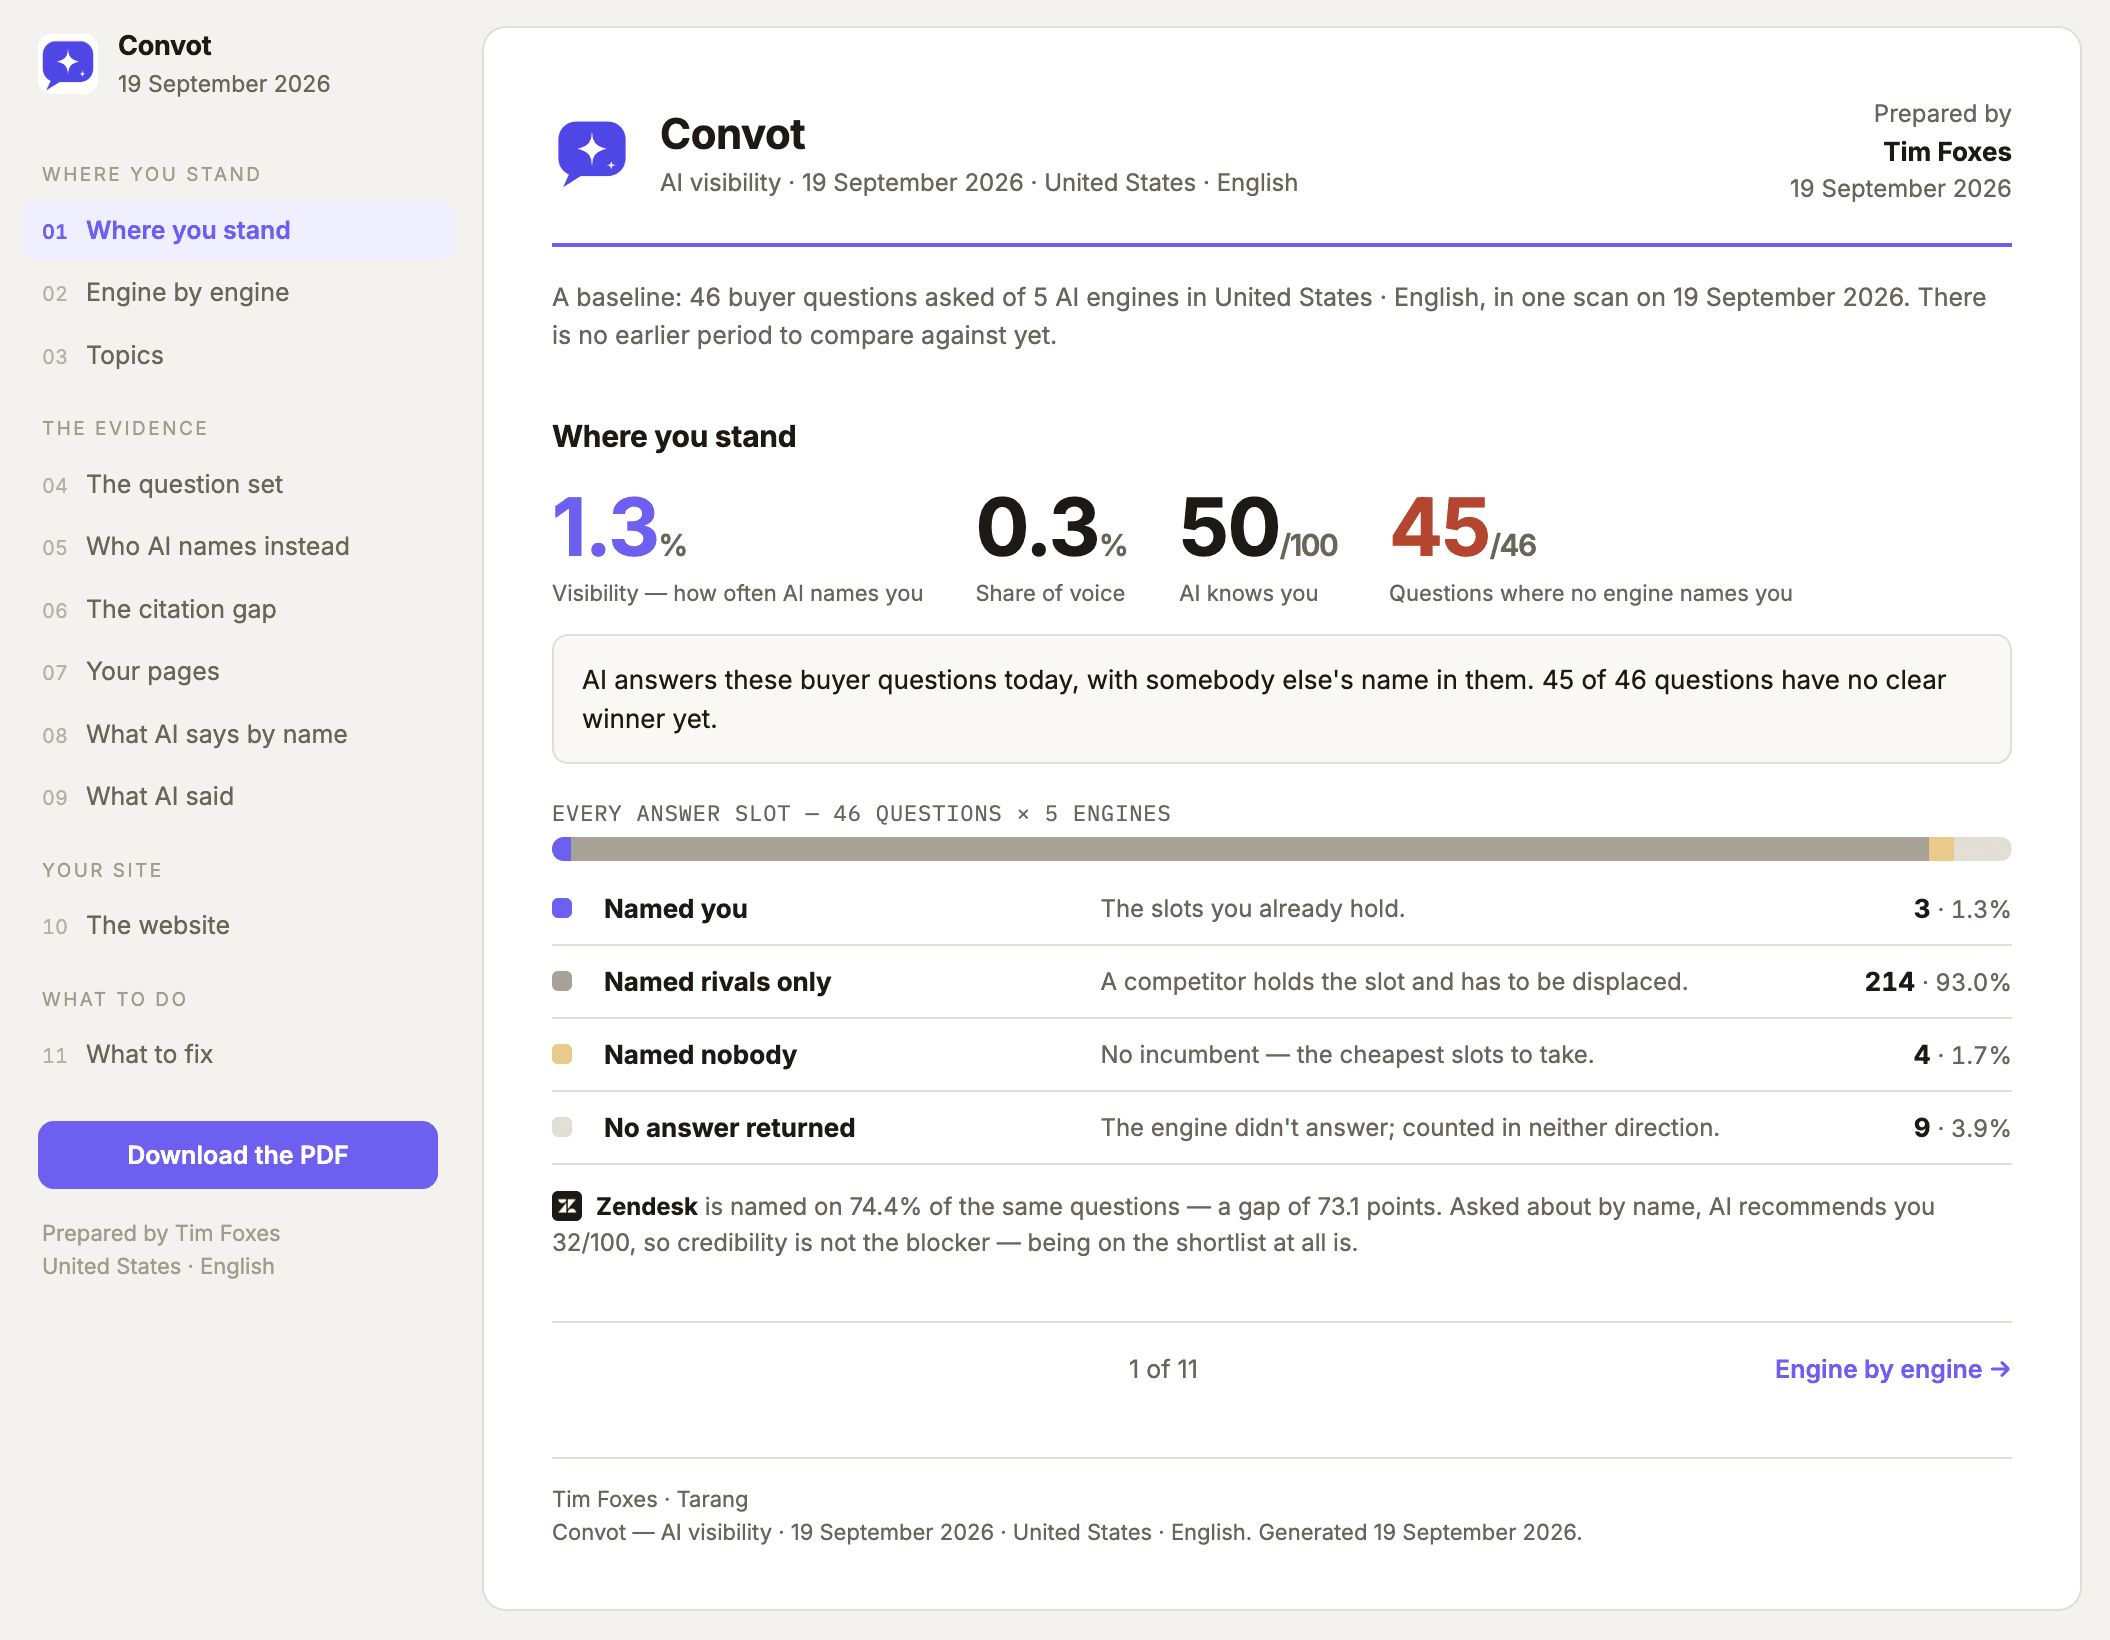Open the What to fix section
The width and height of the screenshot is (2110, 1640).
(238, 1054)
